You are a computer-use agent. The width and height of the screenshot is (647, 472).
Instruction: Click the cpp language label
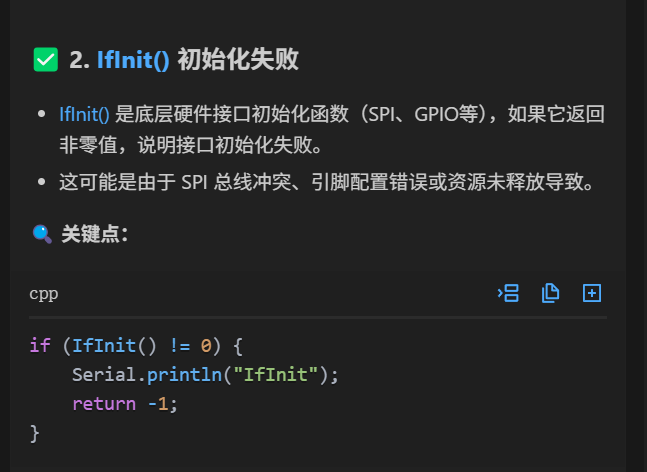point(44,294)
